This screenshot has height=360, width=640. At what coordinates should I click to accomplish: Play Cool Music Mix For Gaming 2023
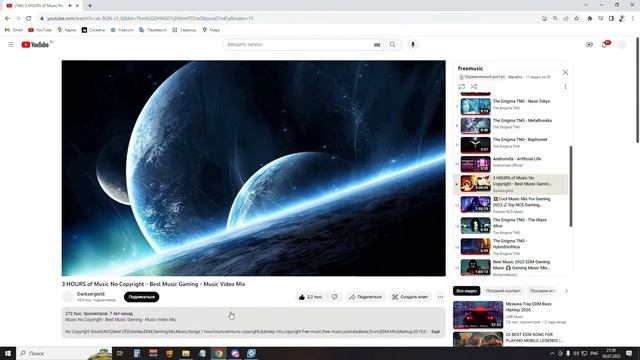click(x=511, y=205)
